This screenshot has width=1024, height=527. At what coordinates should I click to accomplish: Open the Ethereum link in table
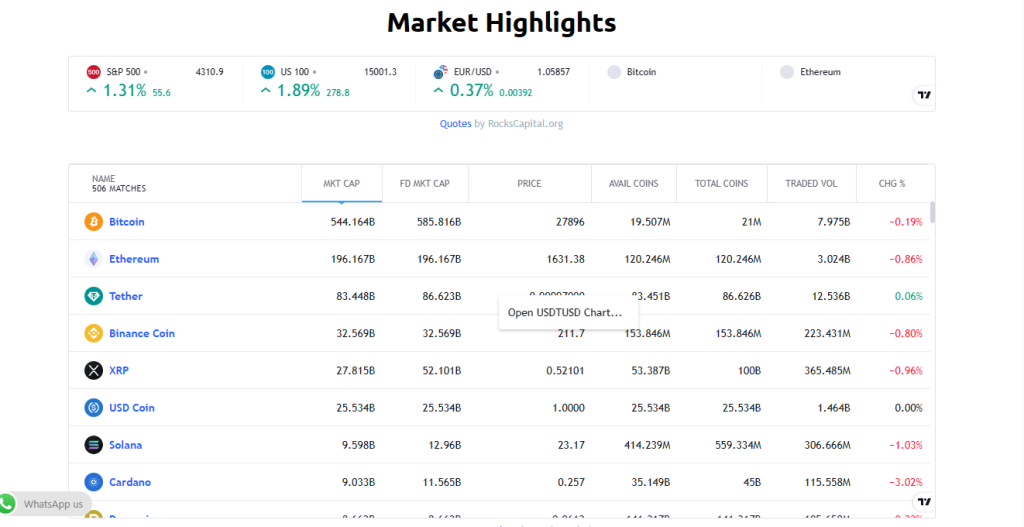134,259
